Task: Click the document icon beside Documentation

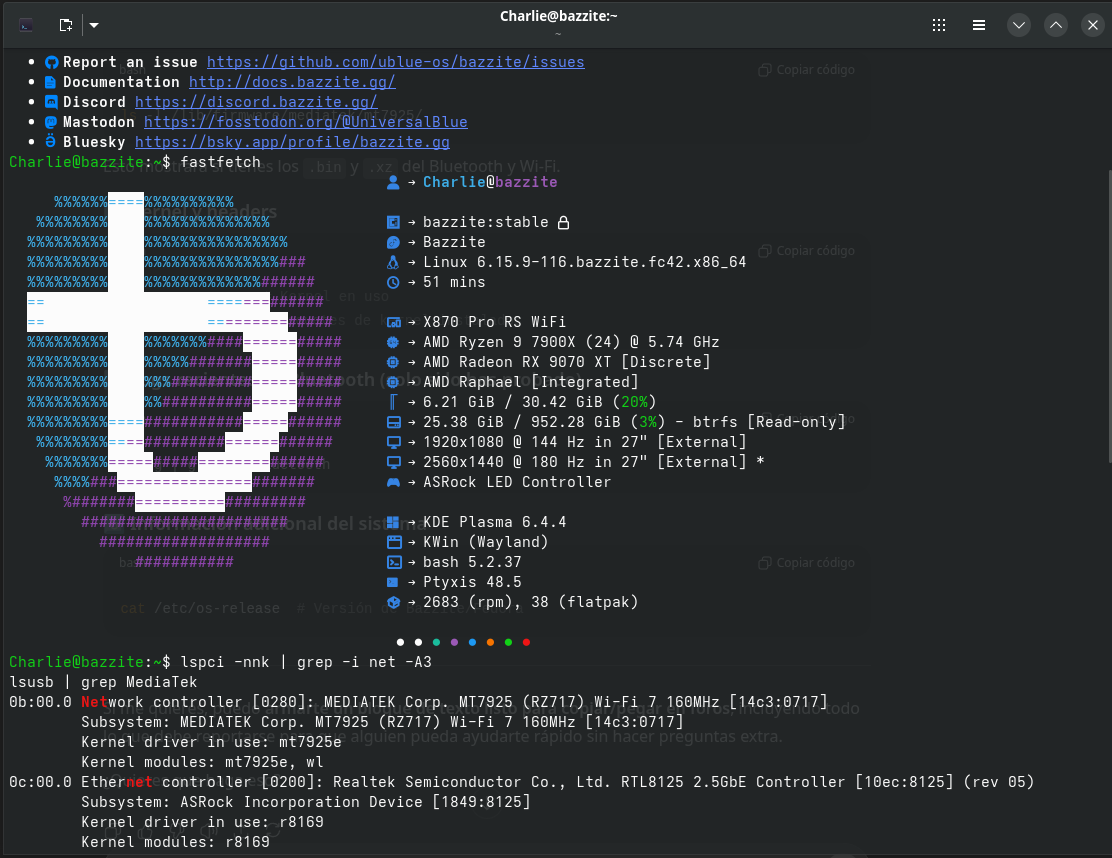Action: (51, 82)
